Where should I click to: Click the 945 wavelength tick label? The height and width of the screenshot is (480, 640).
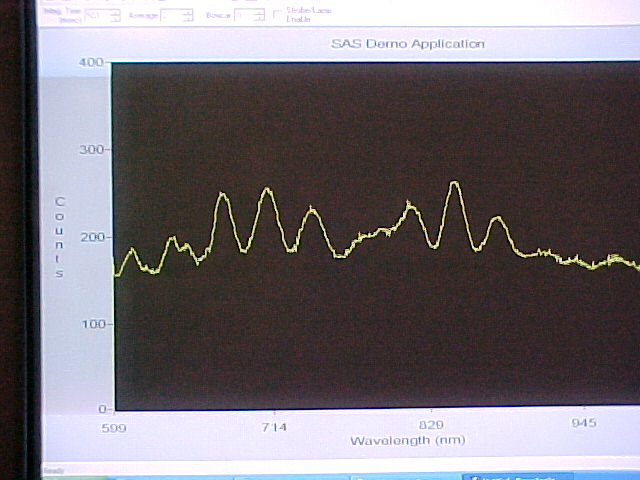(585, 425)
